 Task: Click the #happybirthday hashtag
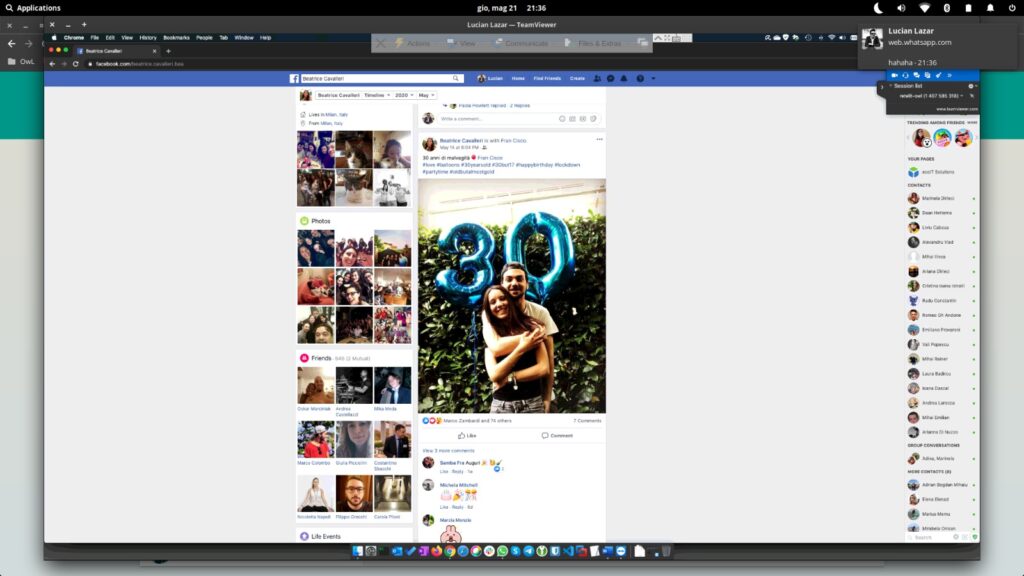(x=534, y=165)
